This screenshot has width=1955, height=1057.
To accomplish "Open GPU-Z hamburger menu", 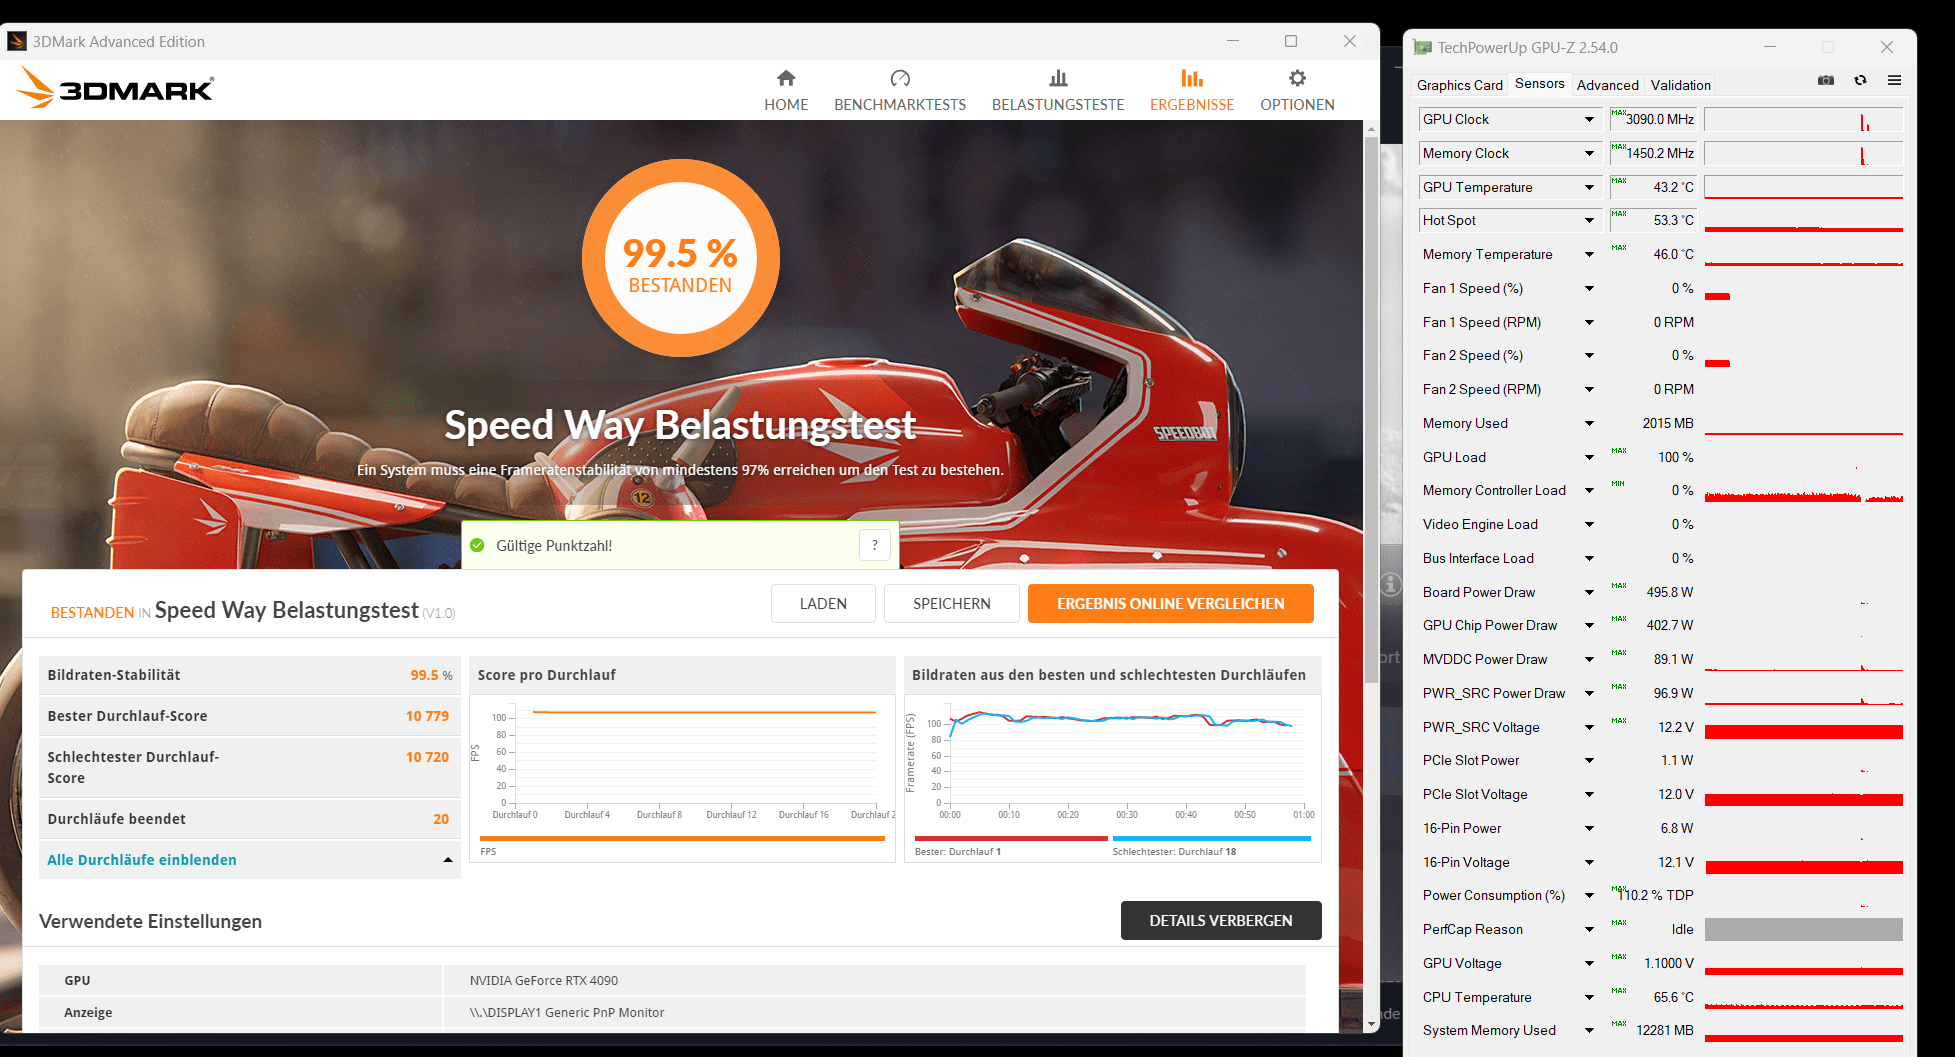I will coord(1894,80).
